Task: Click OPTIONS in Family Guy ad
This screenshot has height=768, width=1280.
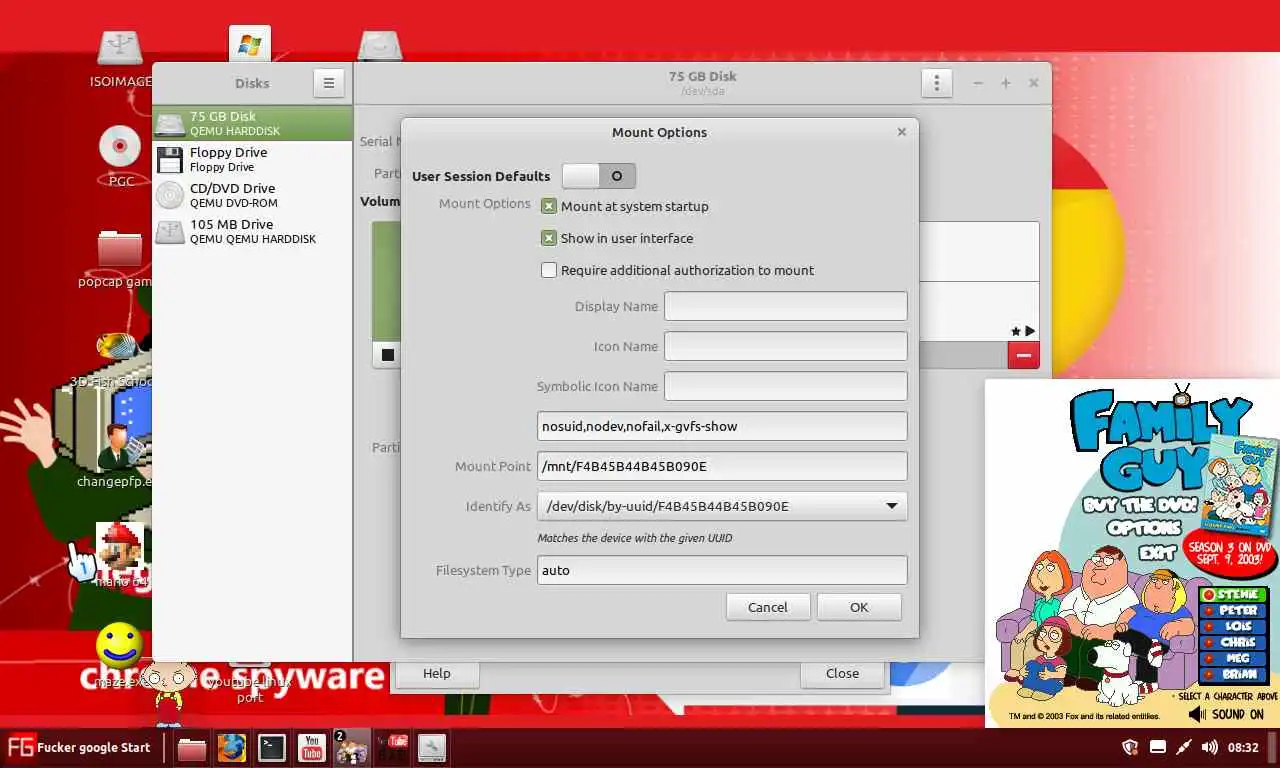Action: (x=1145, y=528)
